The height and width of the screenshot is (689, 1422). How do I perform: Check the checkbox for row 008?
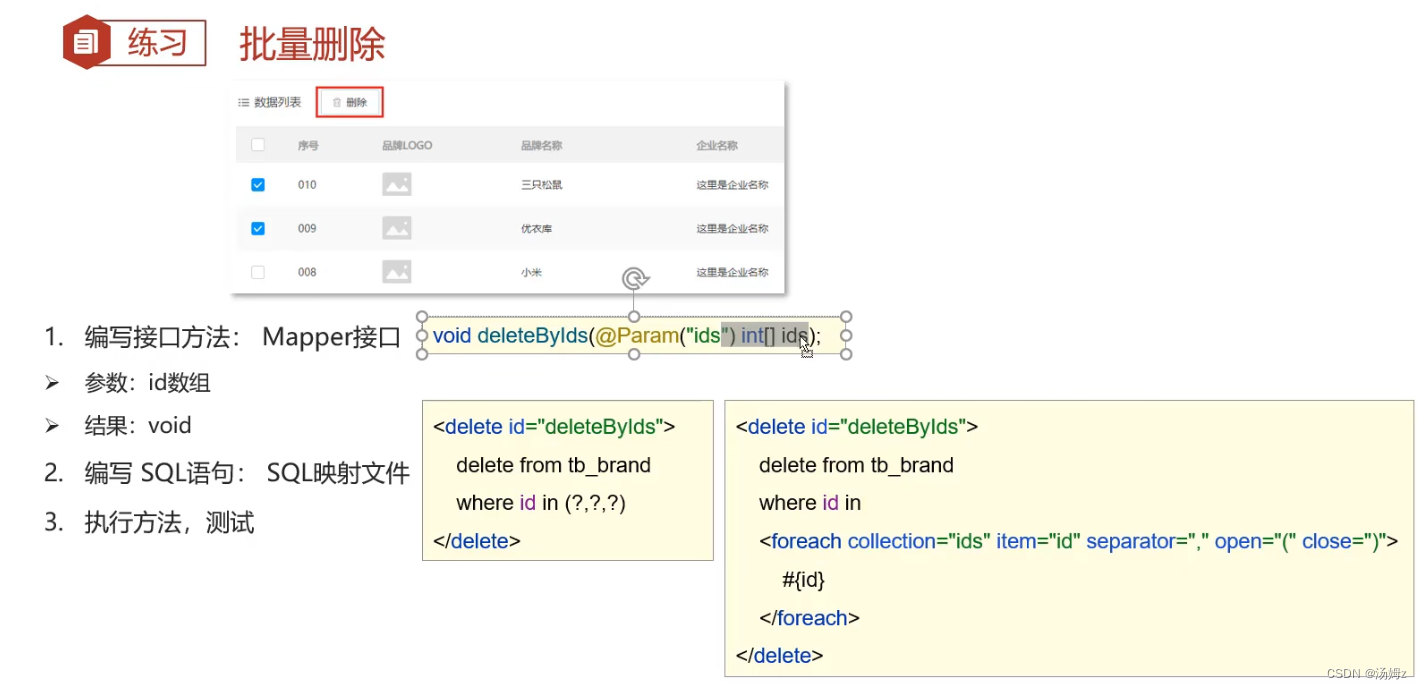(258, 272)
